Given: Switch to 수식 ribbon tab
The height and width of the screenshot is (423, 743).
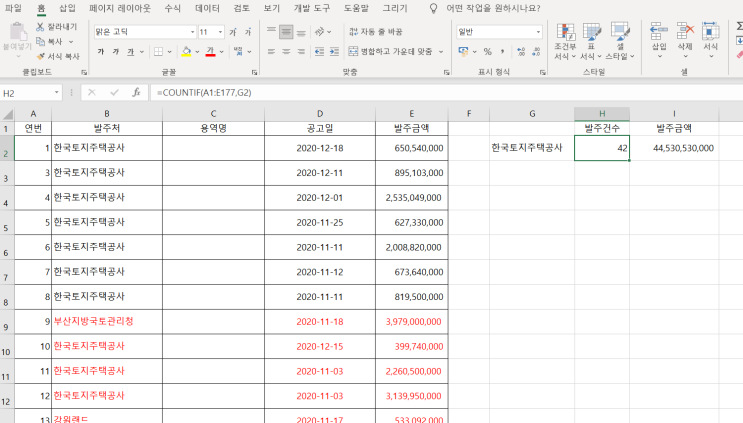Looking at the screenshot, I should [x=172, y=8].
